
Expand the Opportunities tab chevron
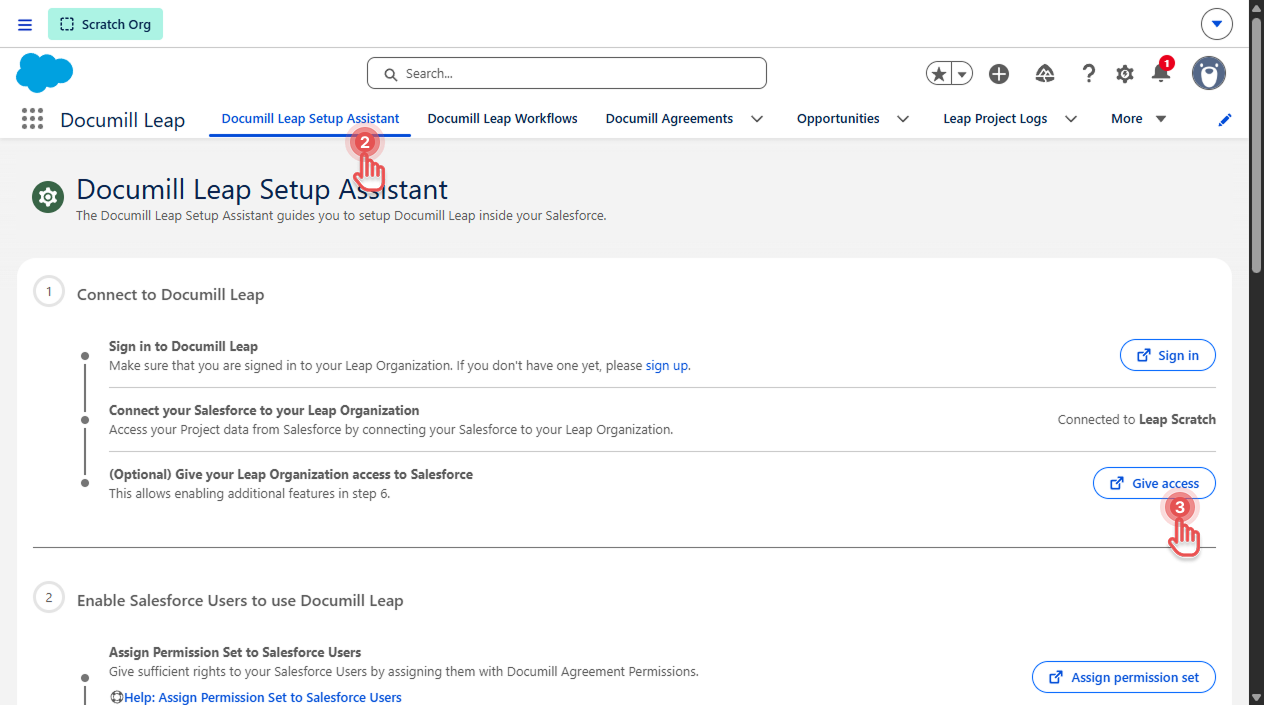click(903, 119)
